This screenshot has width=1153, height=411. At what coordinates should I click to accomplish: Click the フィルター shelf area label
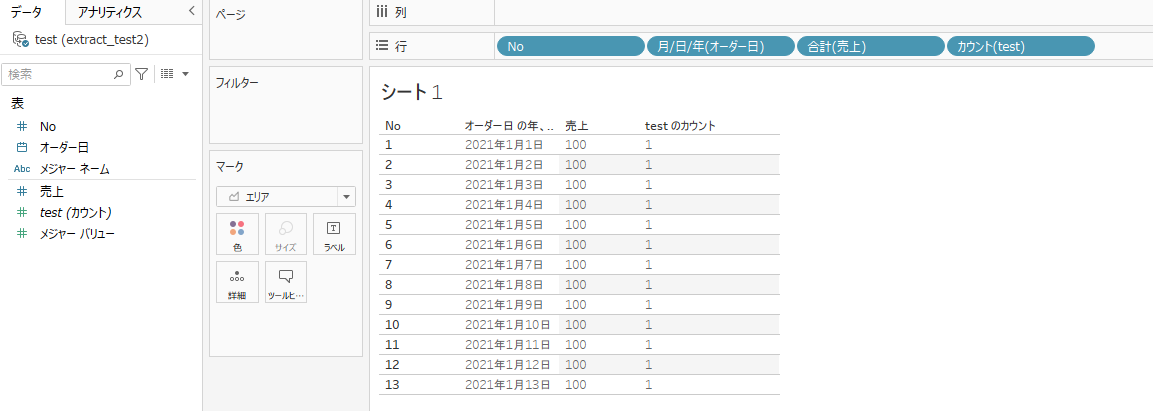coord(237,83)
